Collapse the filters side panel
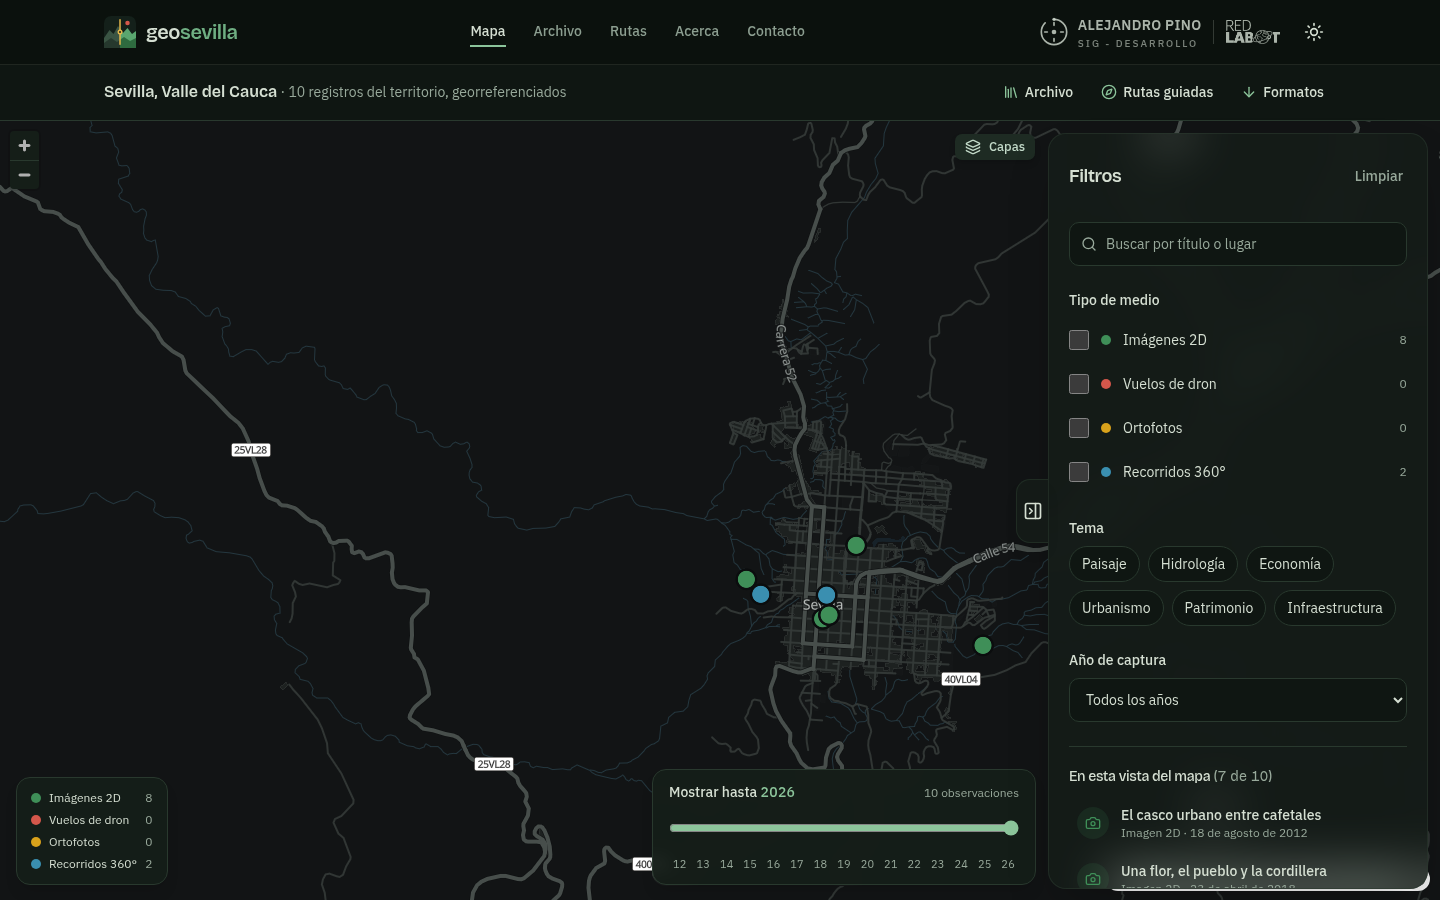This screenshot has width=1440, height=900. [x=1033, y=511]
